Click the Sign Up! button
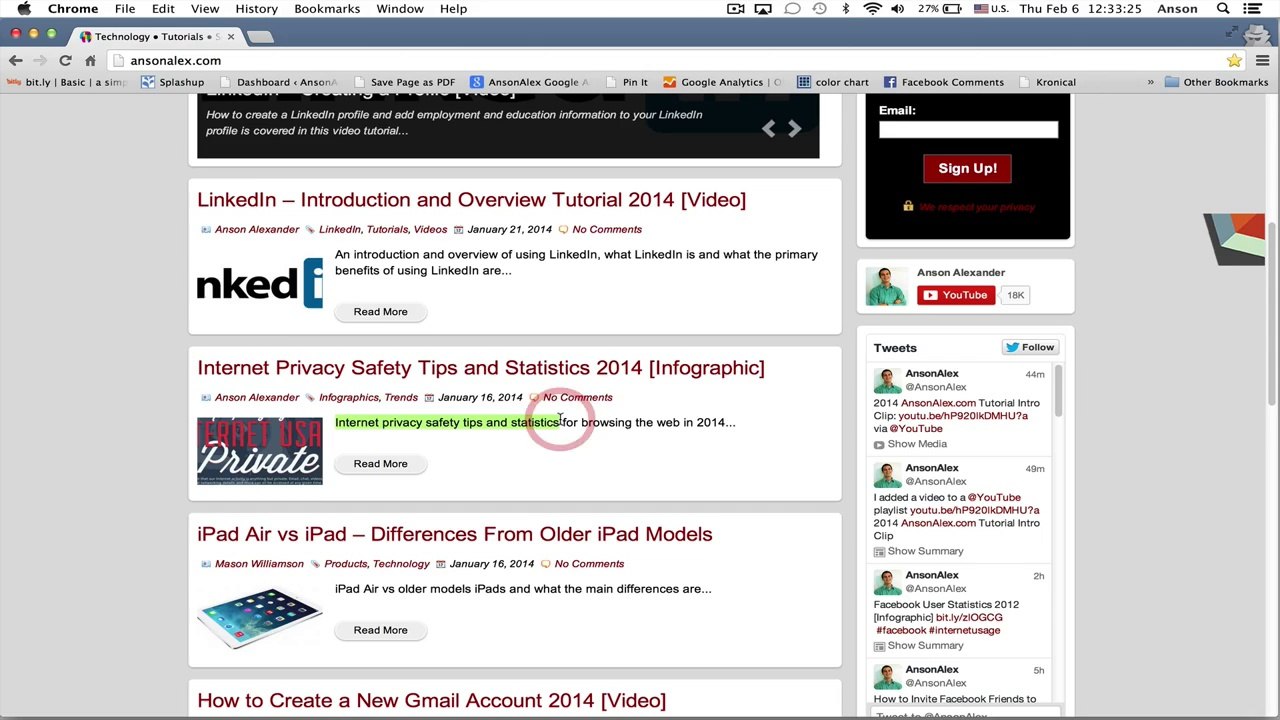The height and width of the screenshot is (720, 1280). pyautogui.click(x=967, y=168)
